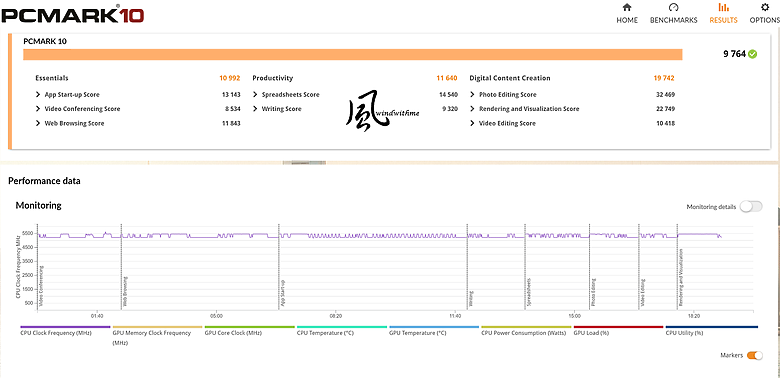This screenshot has height=378, width=780.
Task: Open the Benchmarks gauge icon
Action: pyautogui.click(x=674, y=7)
